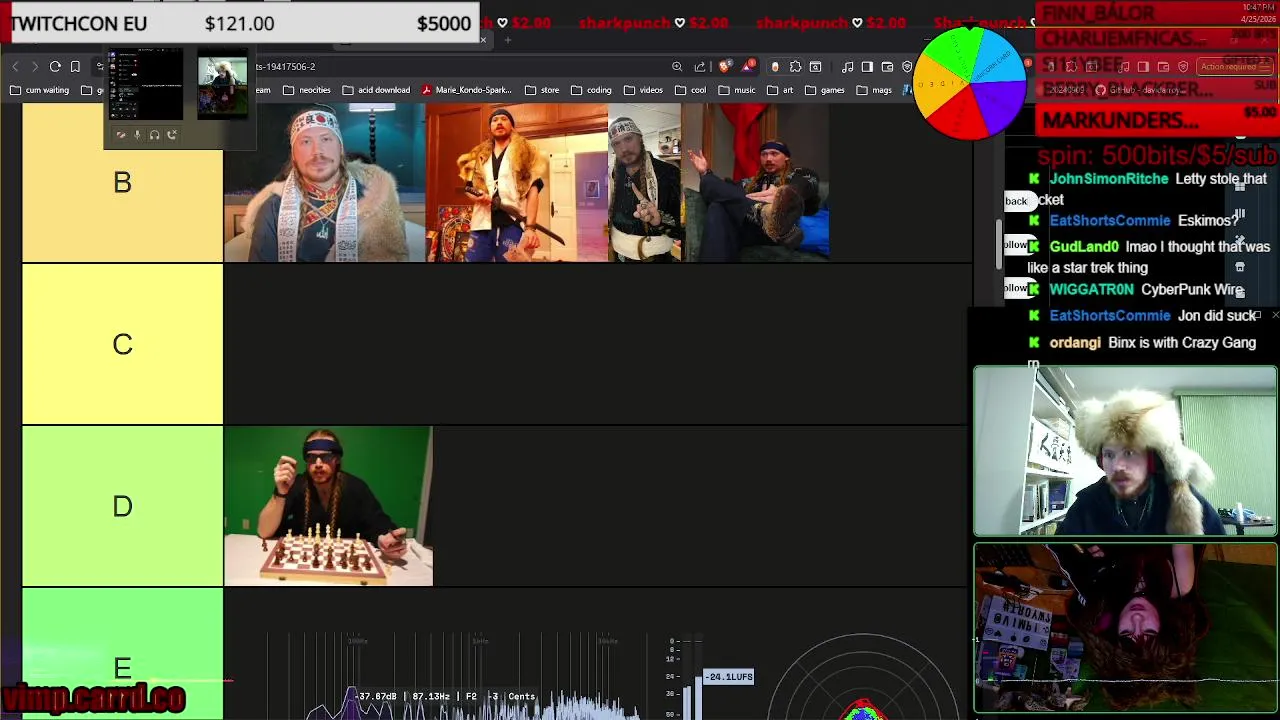Open the 'cool' bookmark folder

click(690, 90)
